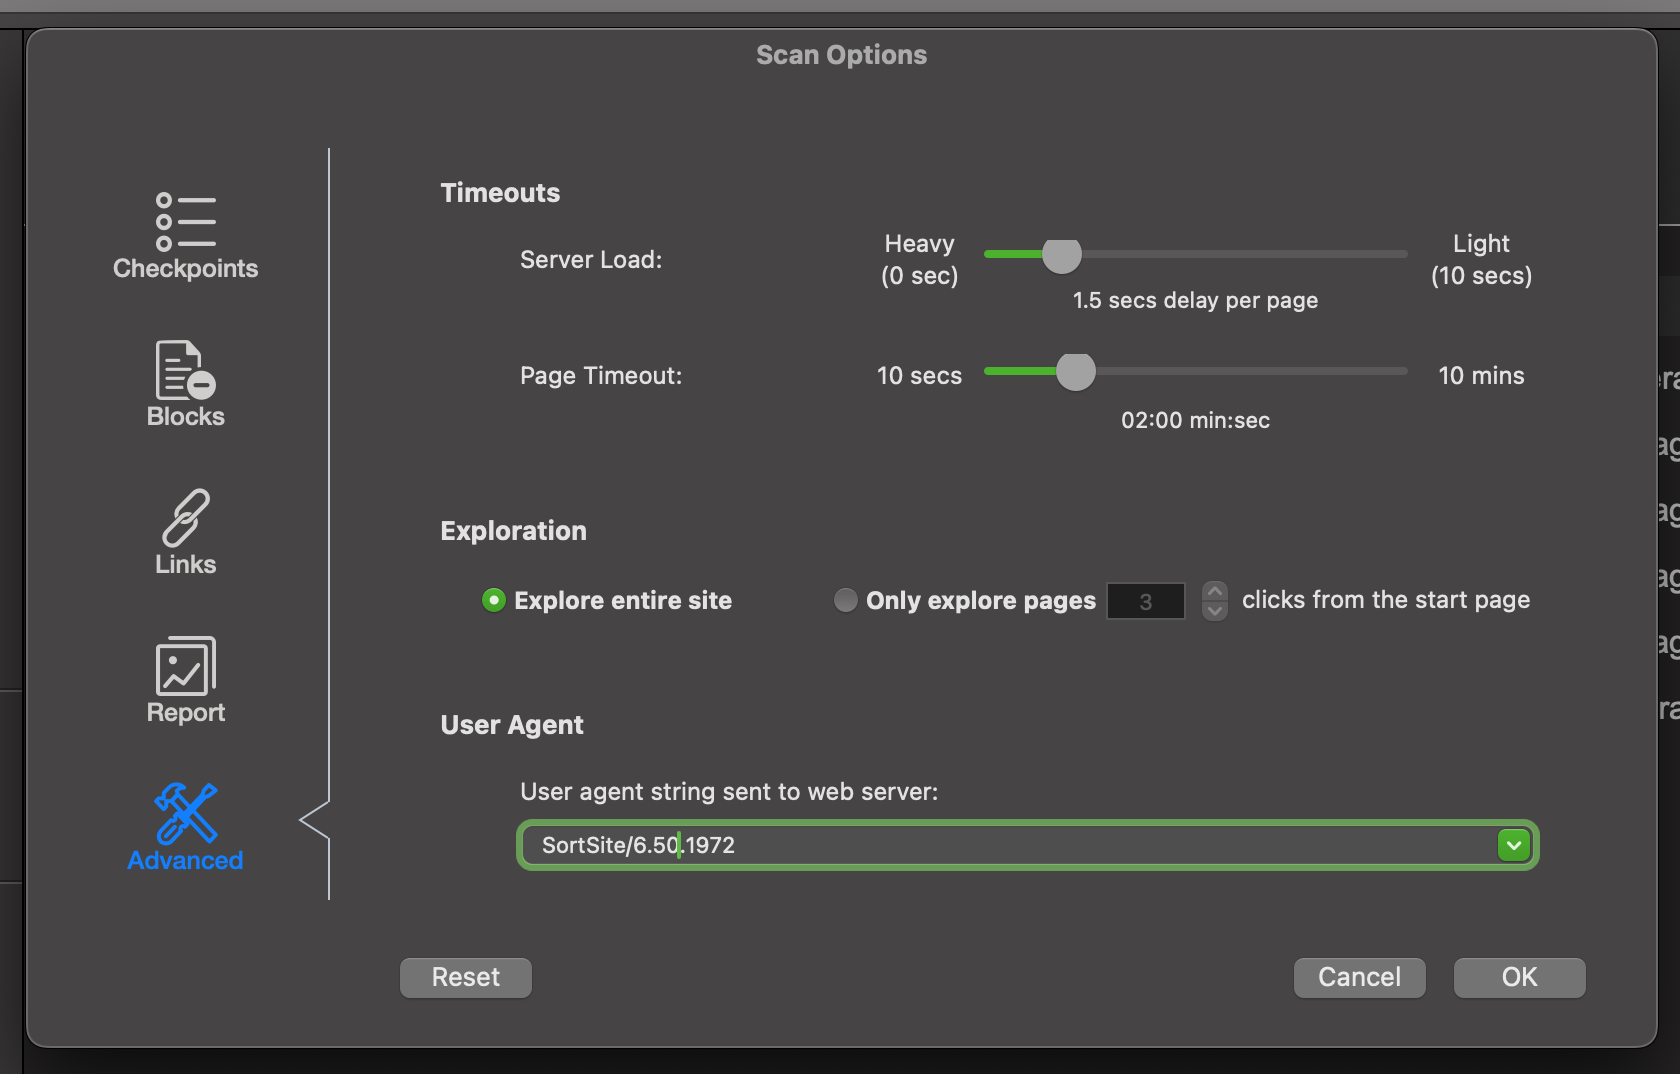1680x1074 pixels.
Task: Click the Advanced tools icon
Action: click(185, 813)
